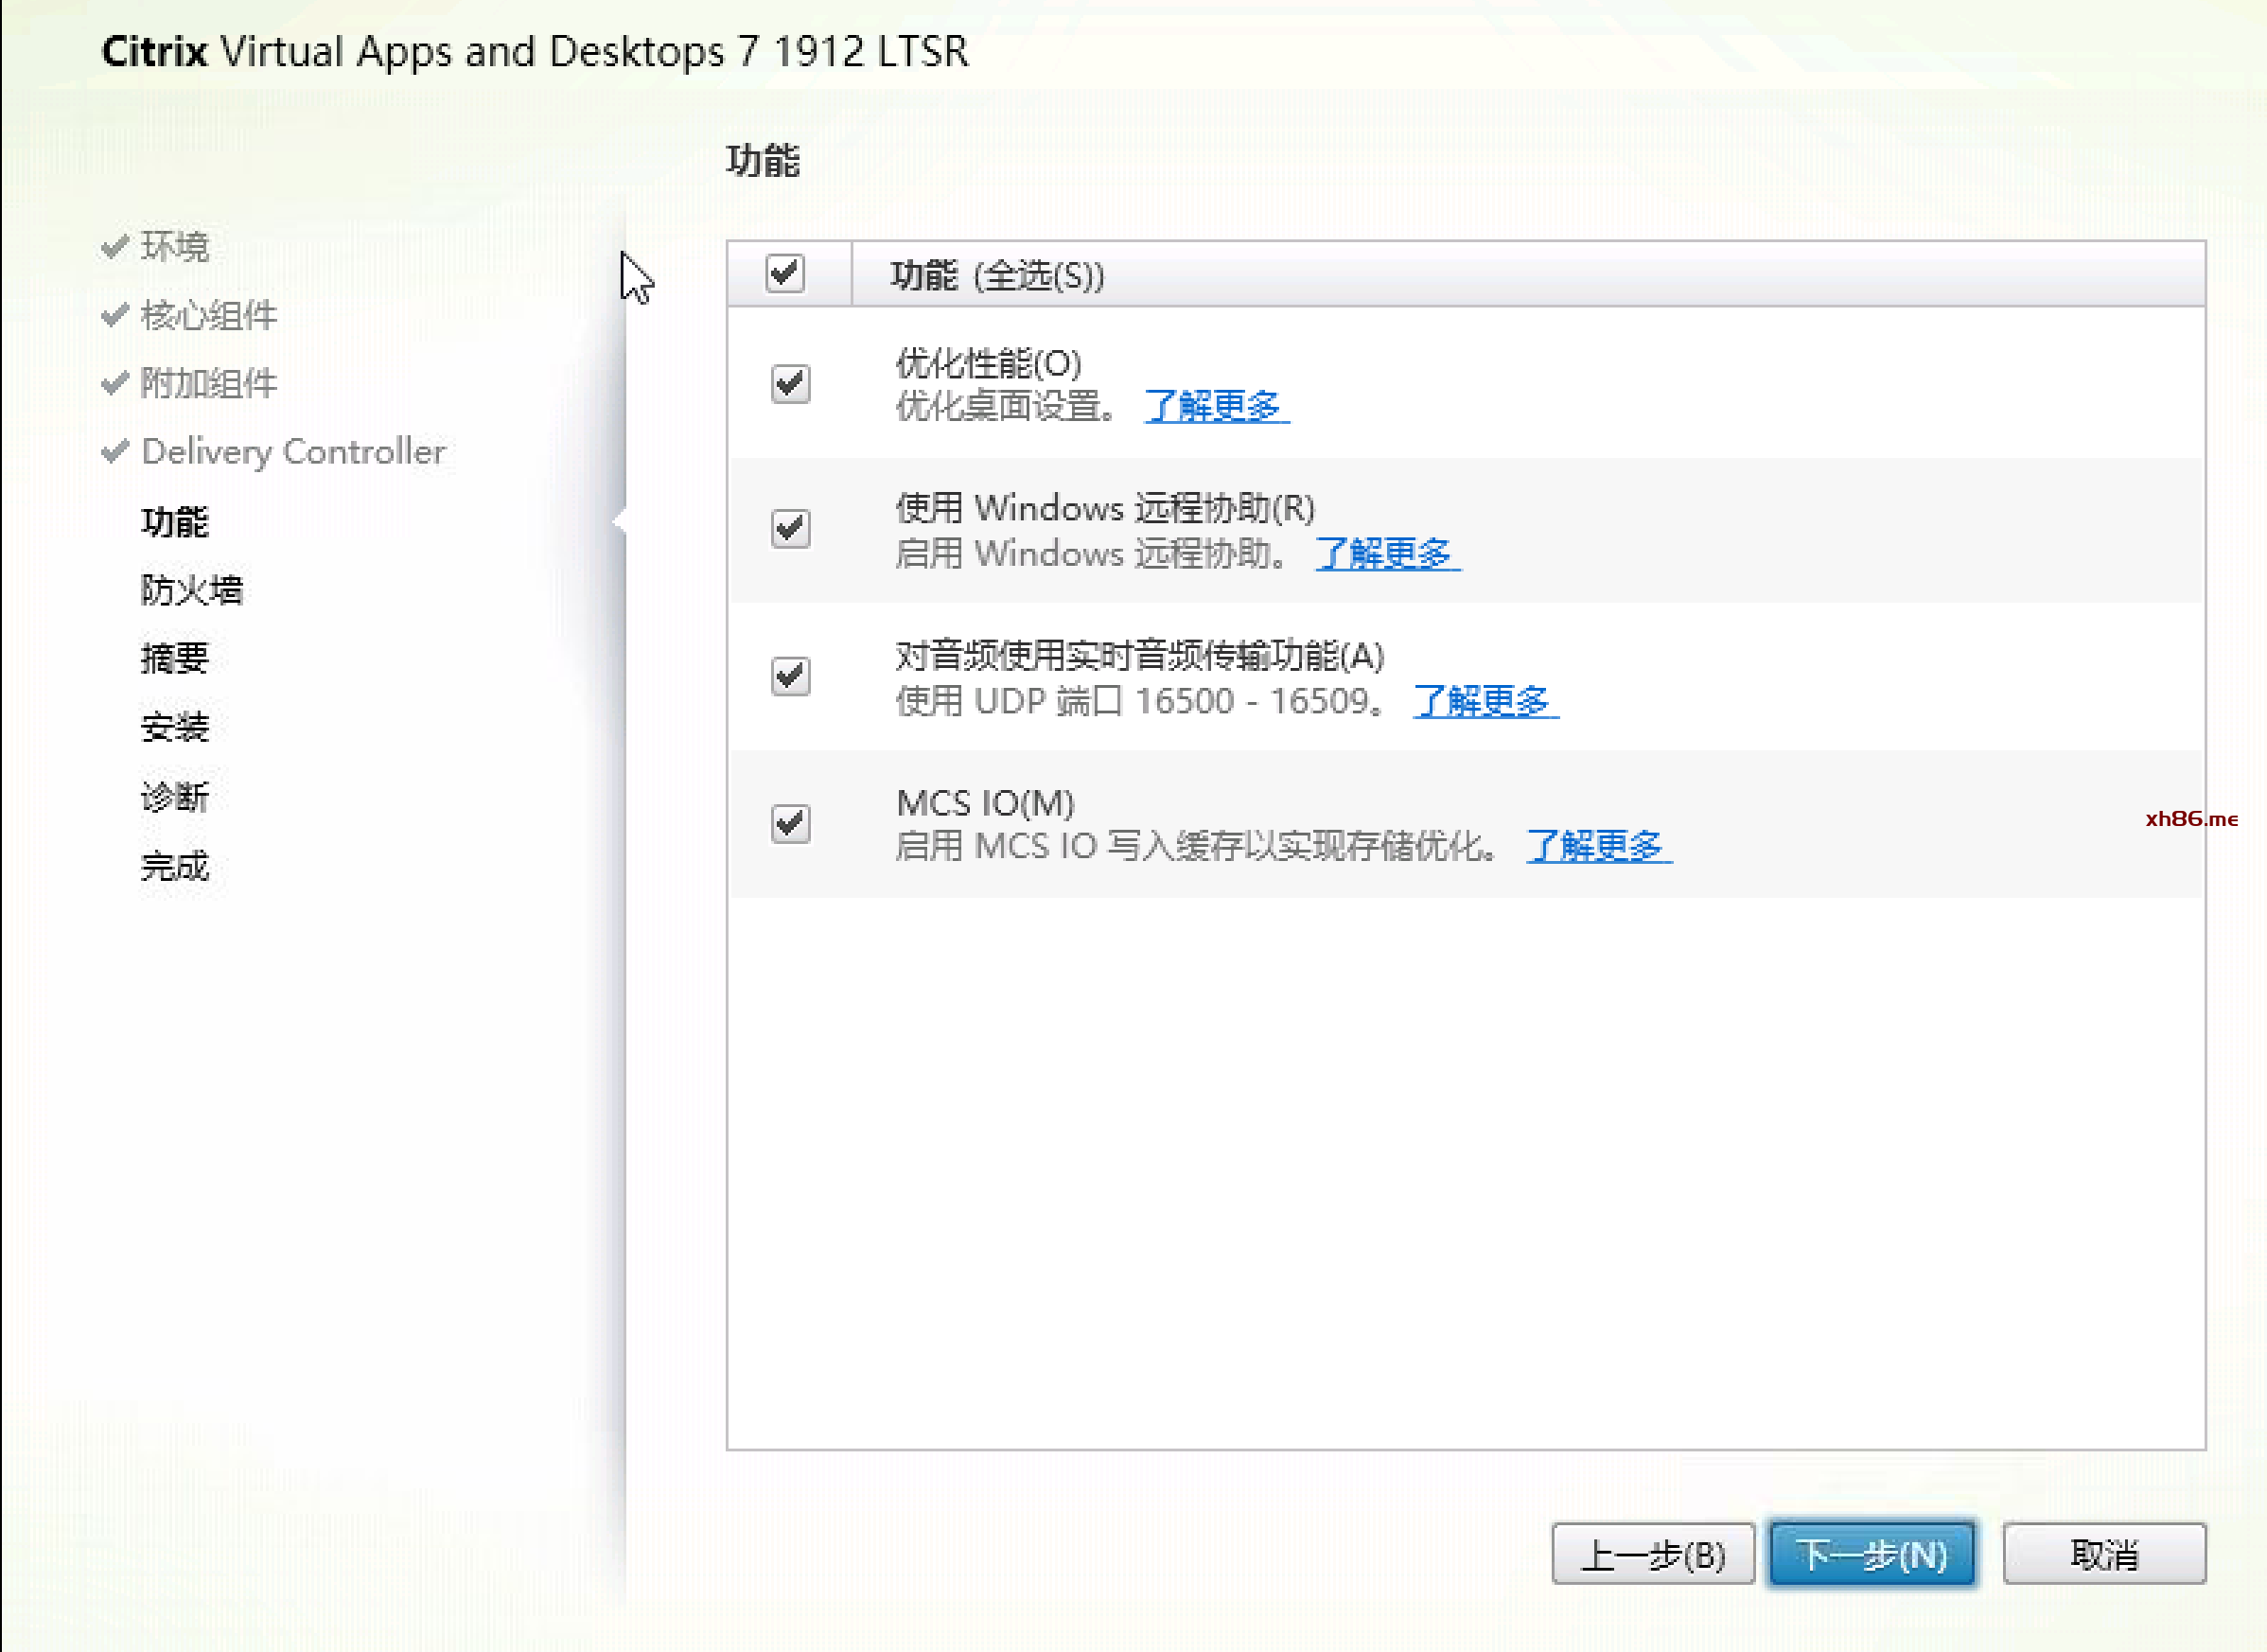Select the 附加组件 step in sidebar

pos(208,383)
